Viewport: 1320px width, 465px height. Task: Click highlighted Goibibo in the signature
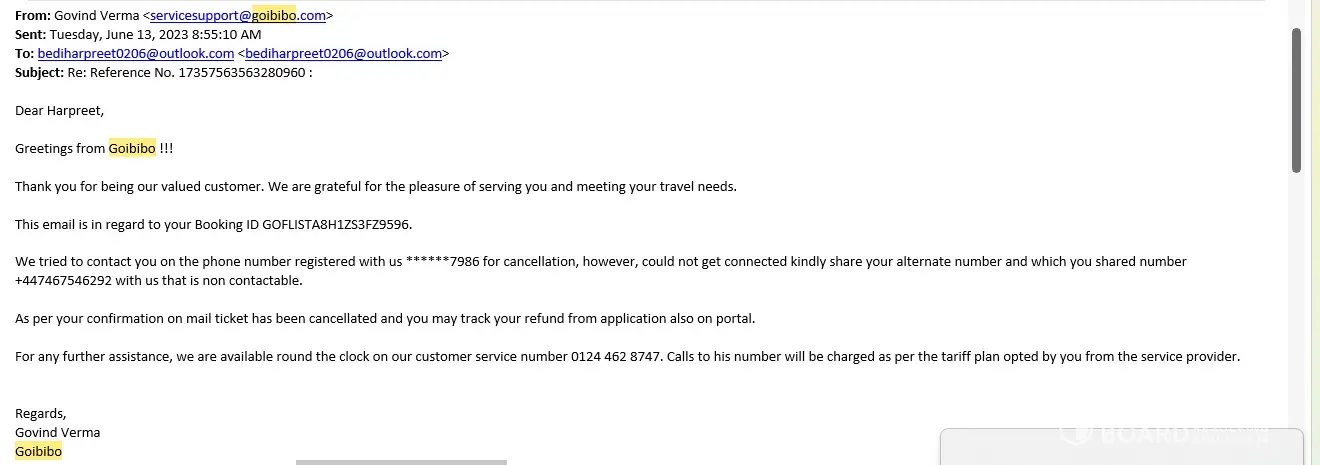[38, 451]
